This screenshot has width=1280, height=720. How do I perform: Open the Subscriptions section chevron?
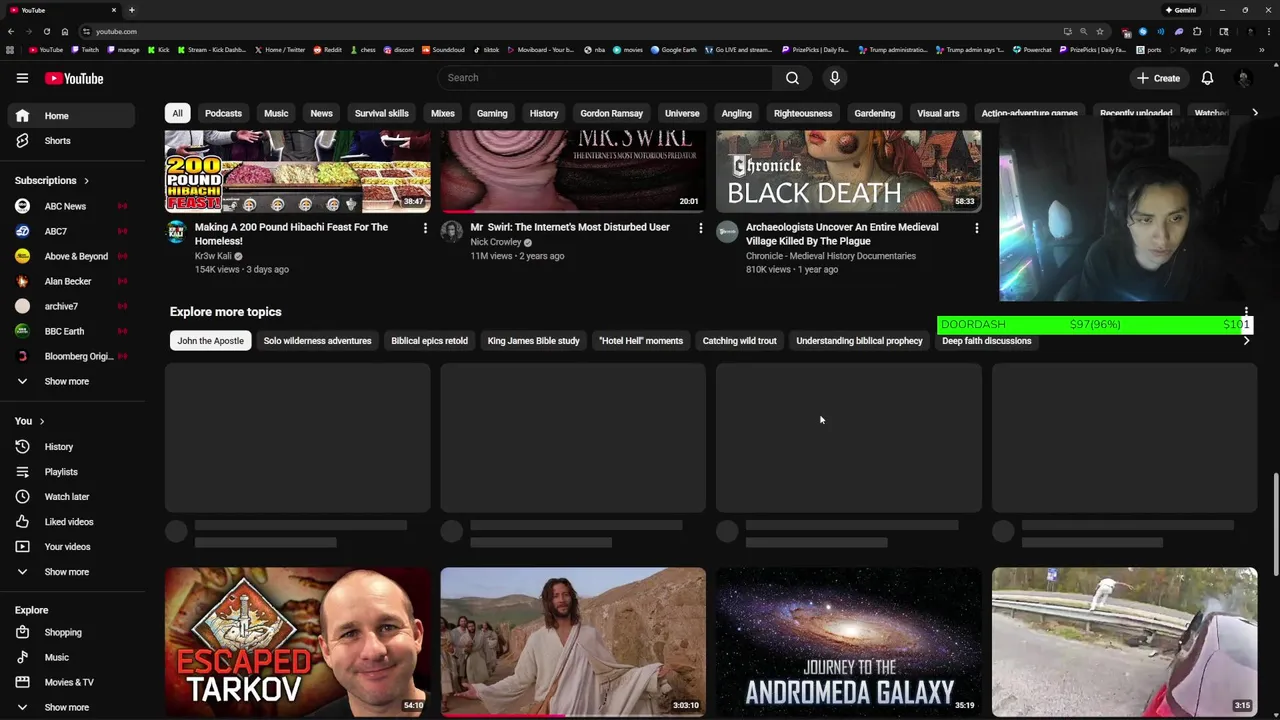point(86,181)
